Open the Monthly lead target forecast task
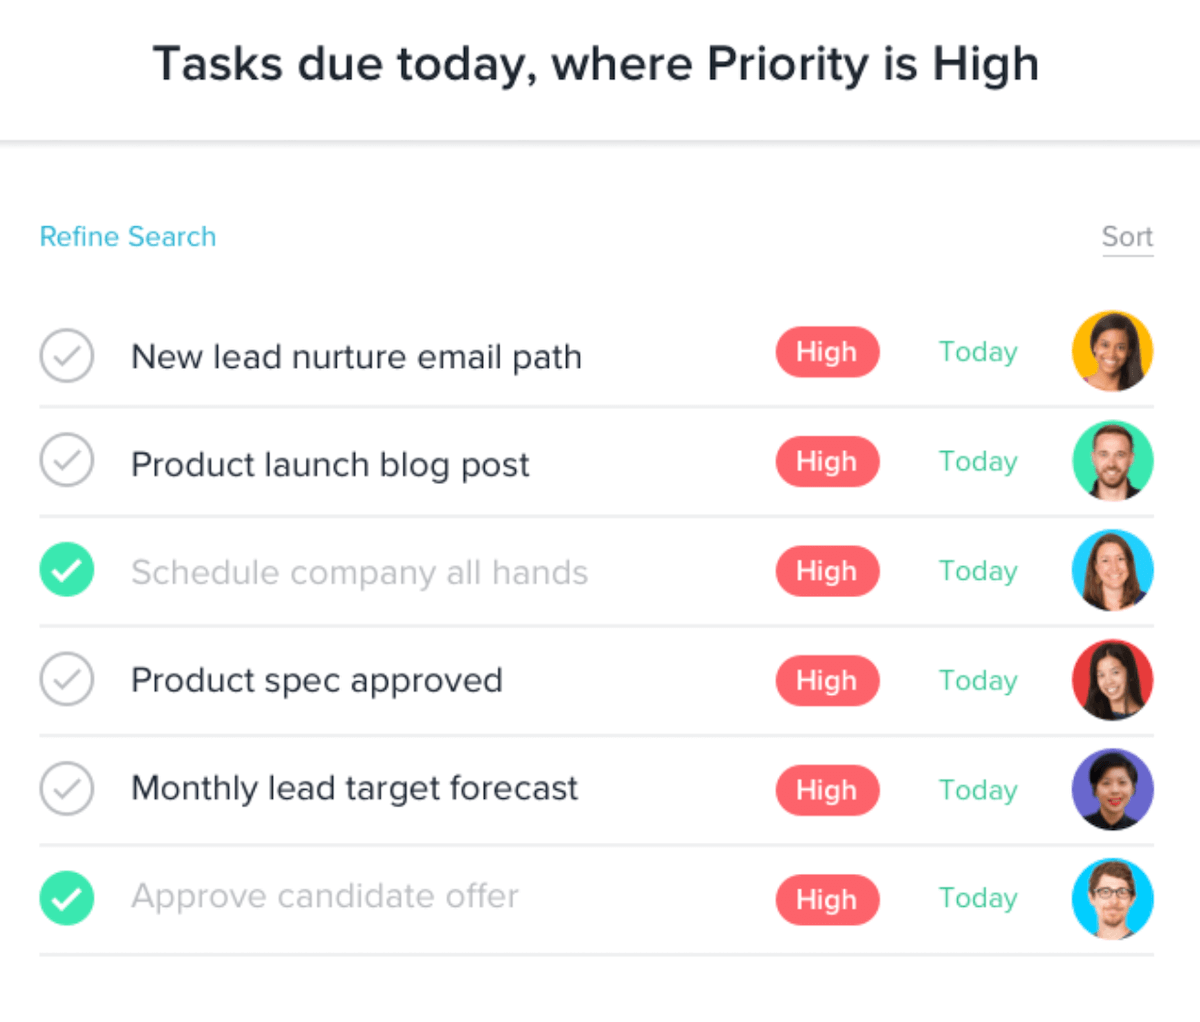Screen dimensions: 1200x1022 pos(355,789)
